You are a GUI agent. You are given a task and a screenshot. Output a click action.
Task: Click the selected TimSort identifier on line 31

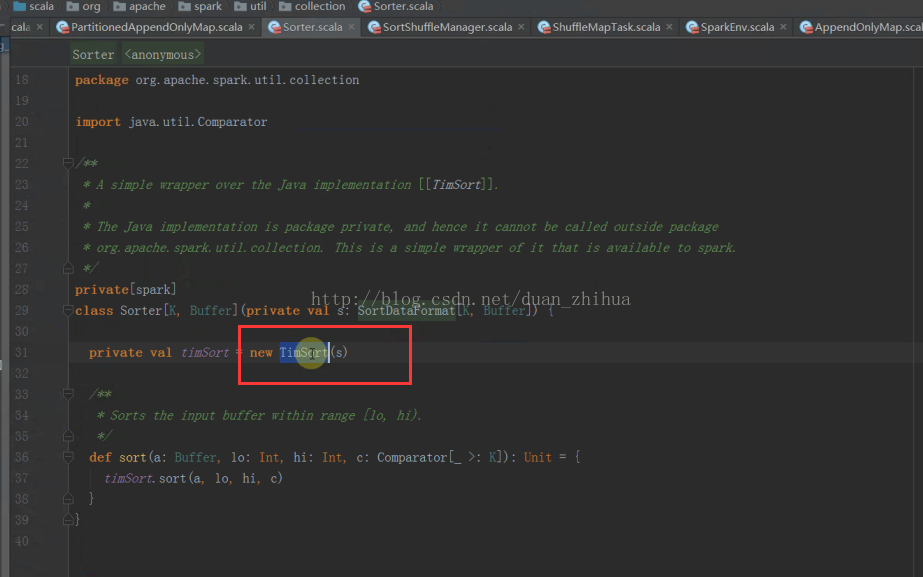click(x=304, y=353)
